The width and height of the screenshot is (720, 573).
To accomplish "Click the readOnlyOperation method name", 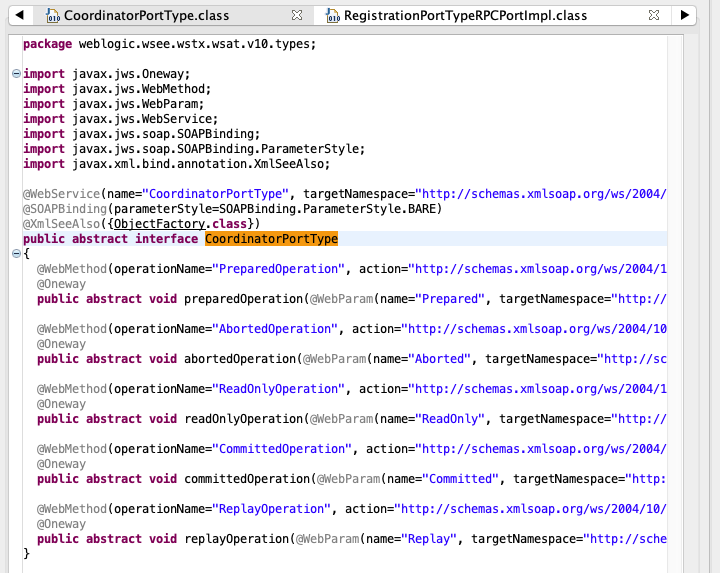I will point(243,419).
